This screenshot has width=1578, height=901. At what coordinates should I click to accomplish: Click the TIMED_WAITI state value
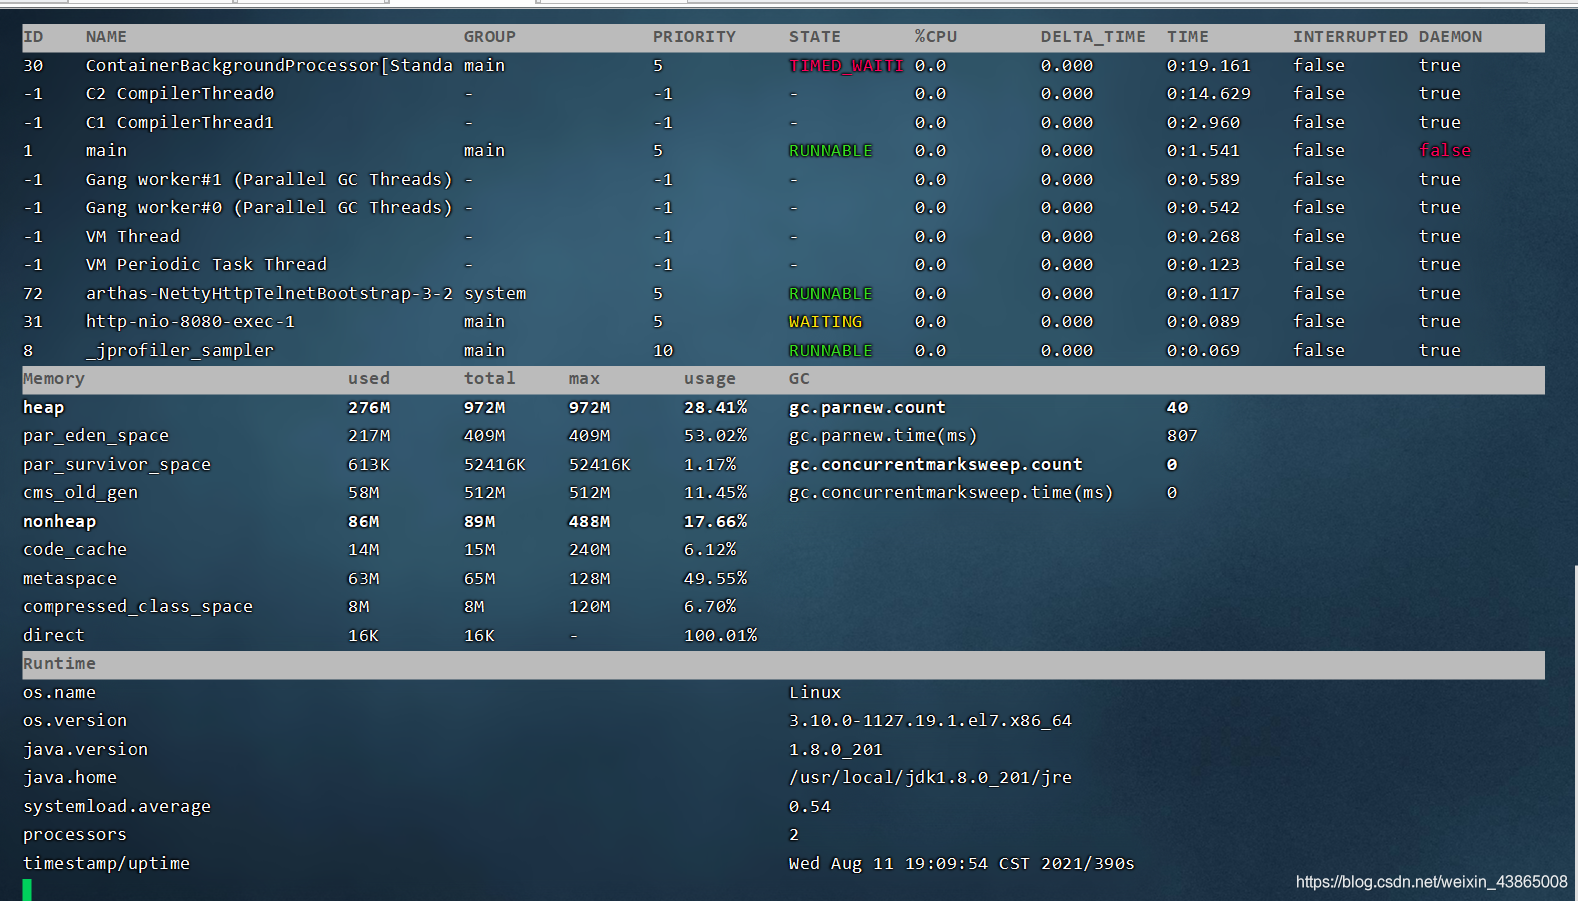pos(846,65)
